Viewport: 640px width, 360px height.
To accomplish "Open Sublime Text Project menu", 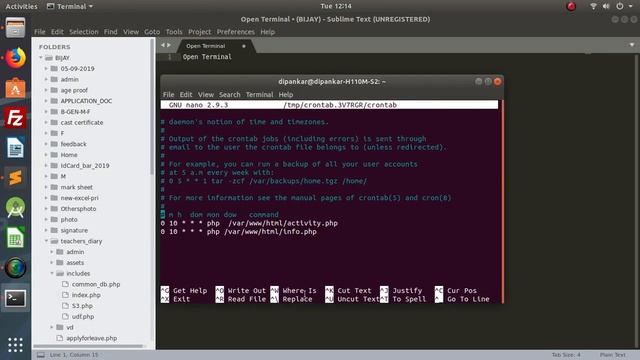I will coord(200,32).
